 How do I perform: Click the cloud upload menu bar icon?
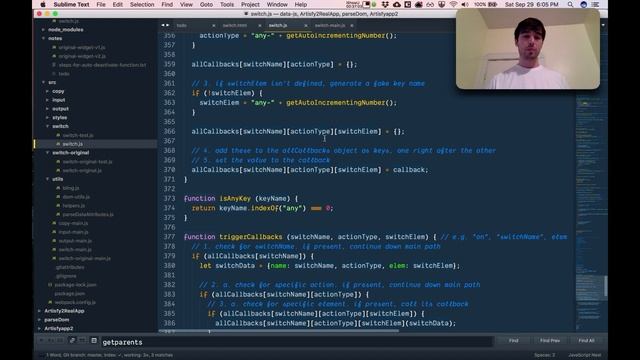tap(397, 4)
